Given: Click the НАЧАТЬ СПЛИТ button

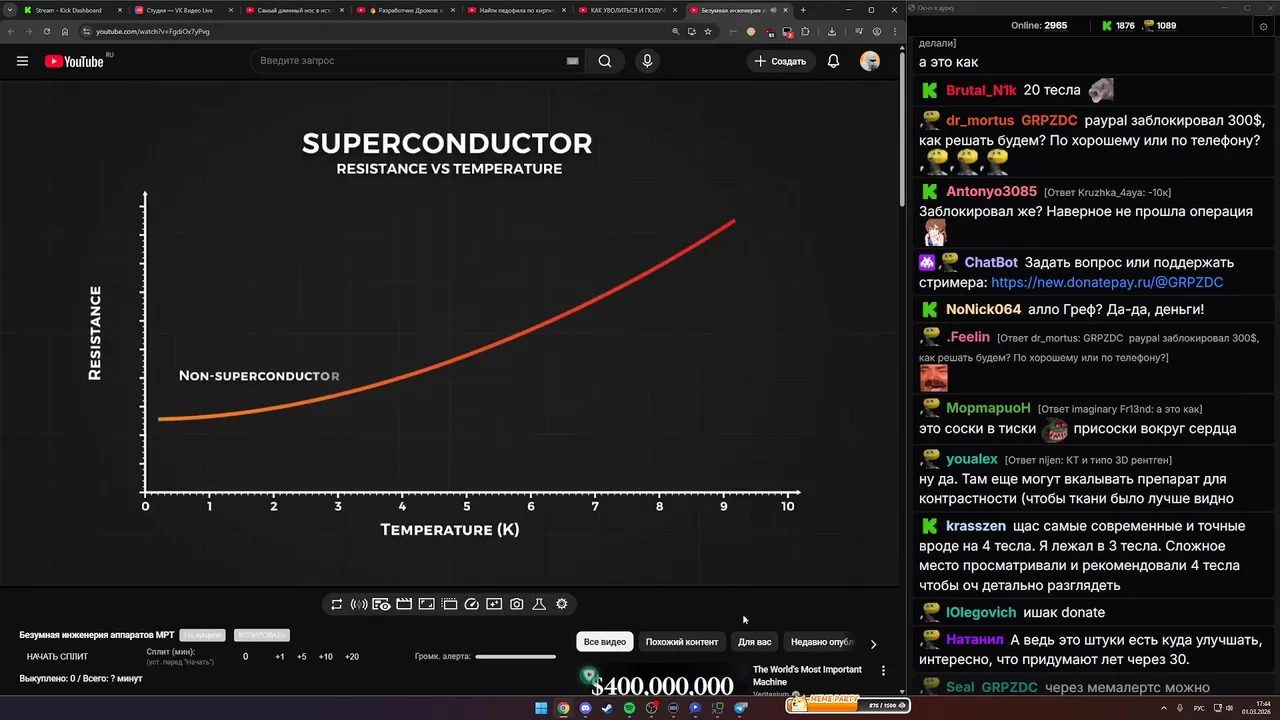Looking at the screenshot, I should click(x=57, y=657).
